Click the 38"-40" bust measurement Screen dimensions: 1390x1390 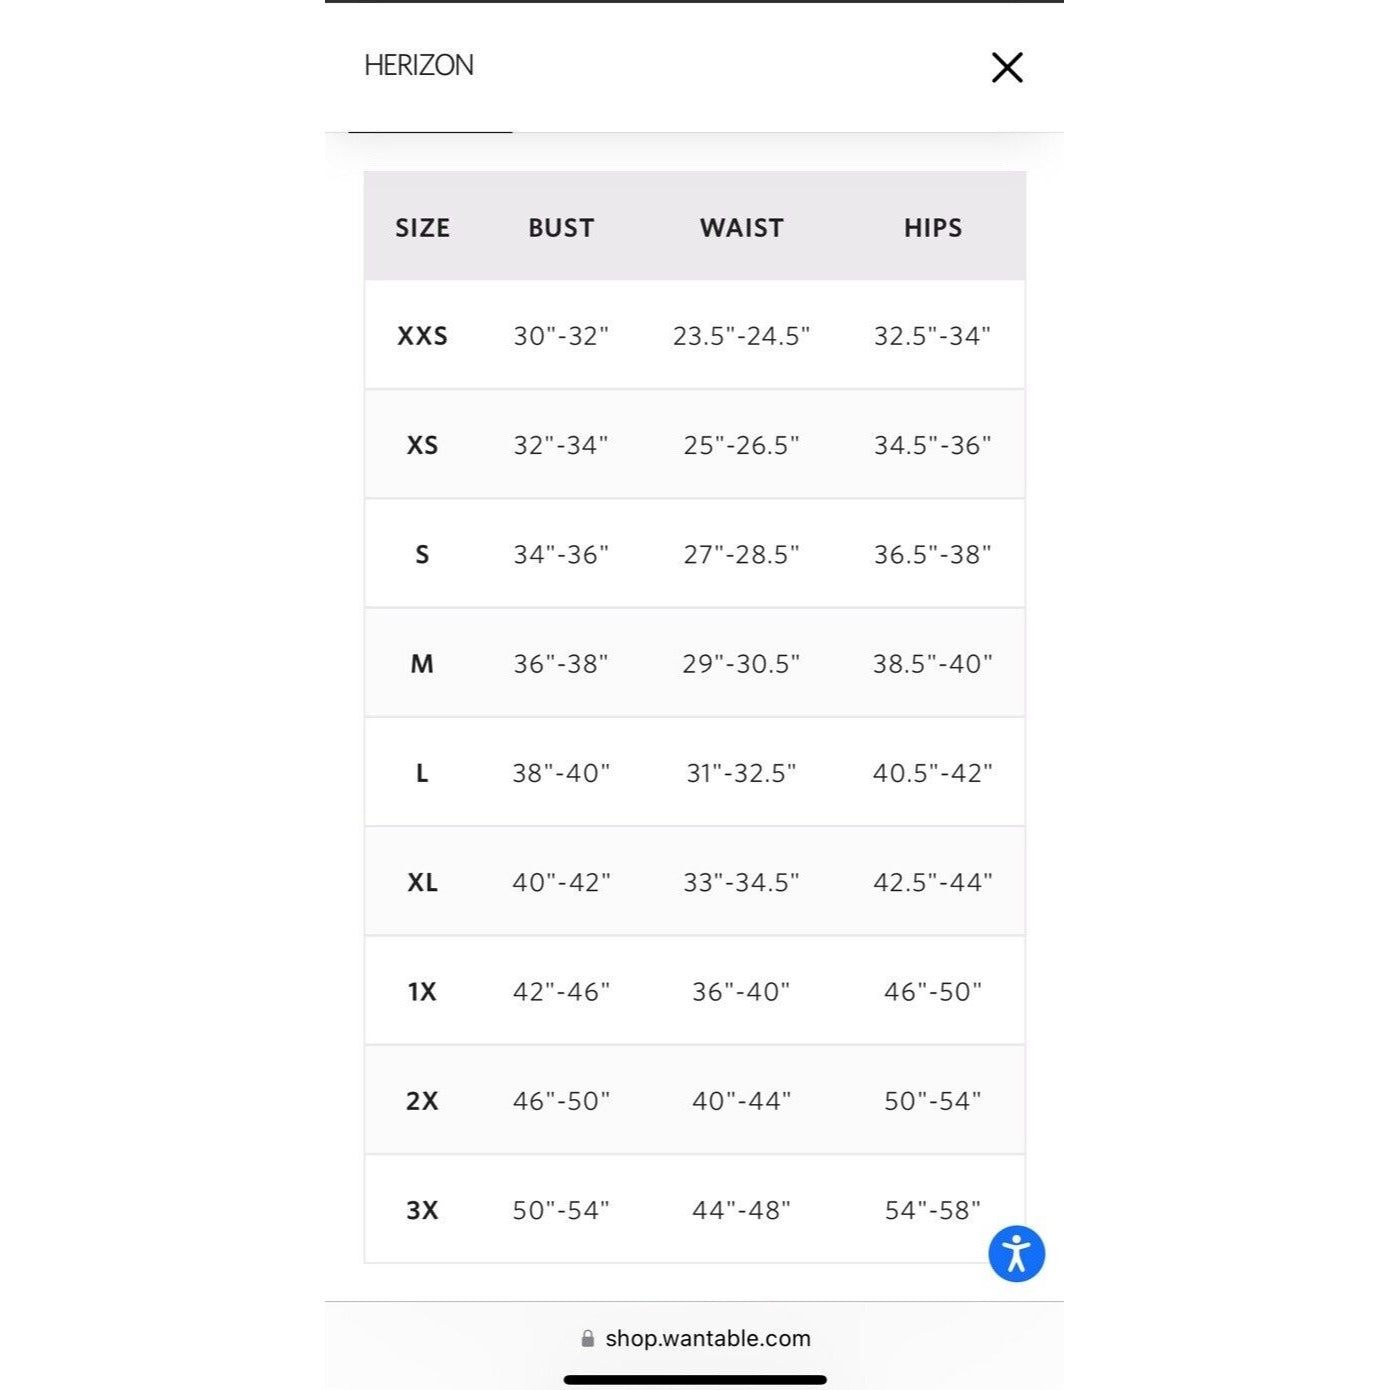(x=561, y=774)
